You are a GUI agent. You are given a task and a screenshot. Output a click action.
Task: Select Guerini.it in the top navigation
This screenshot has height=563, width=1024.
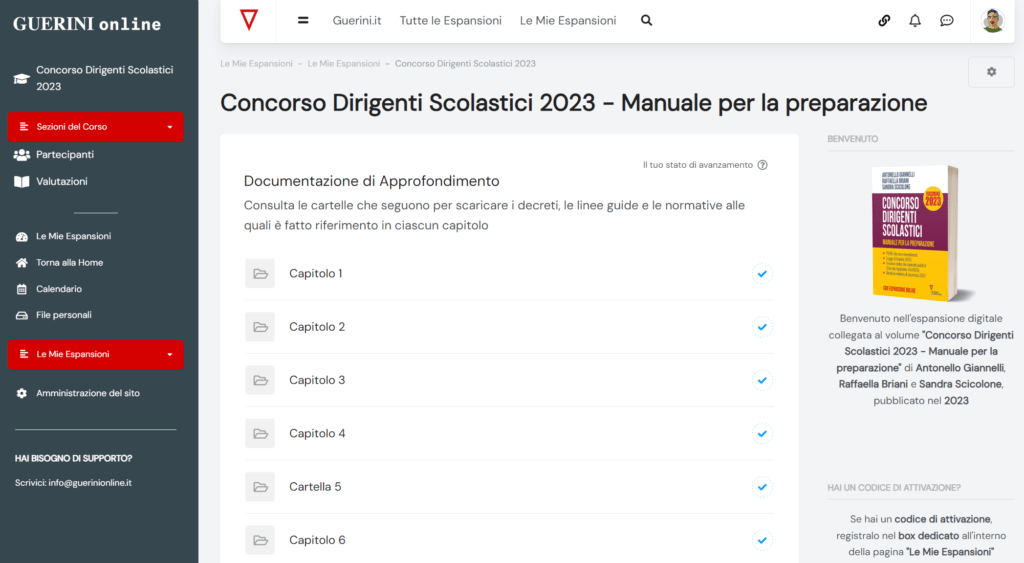360,20
